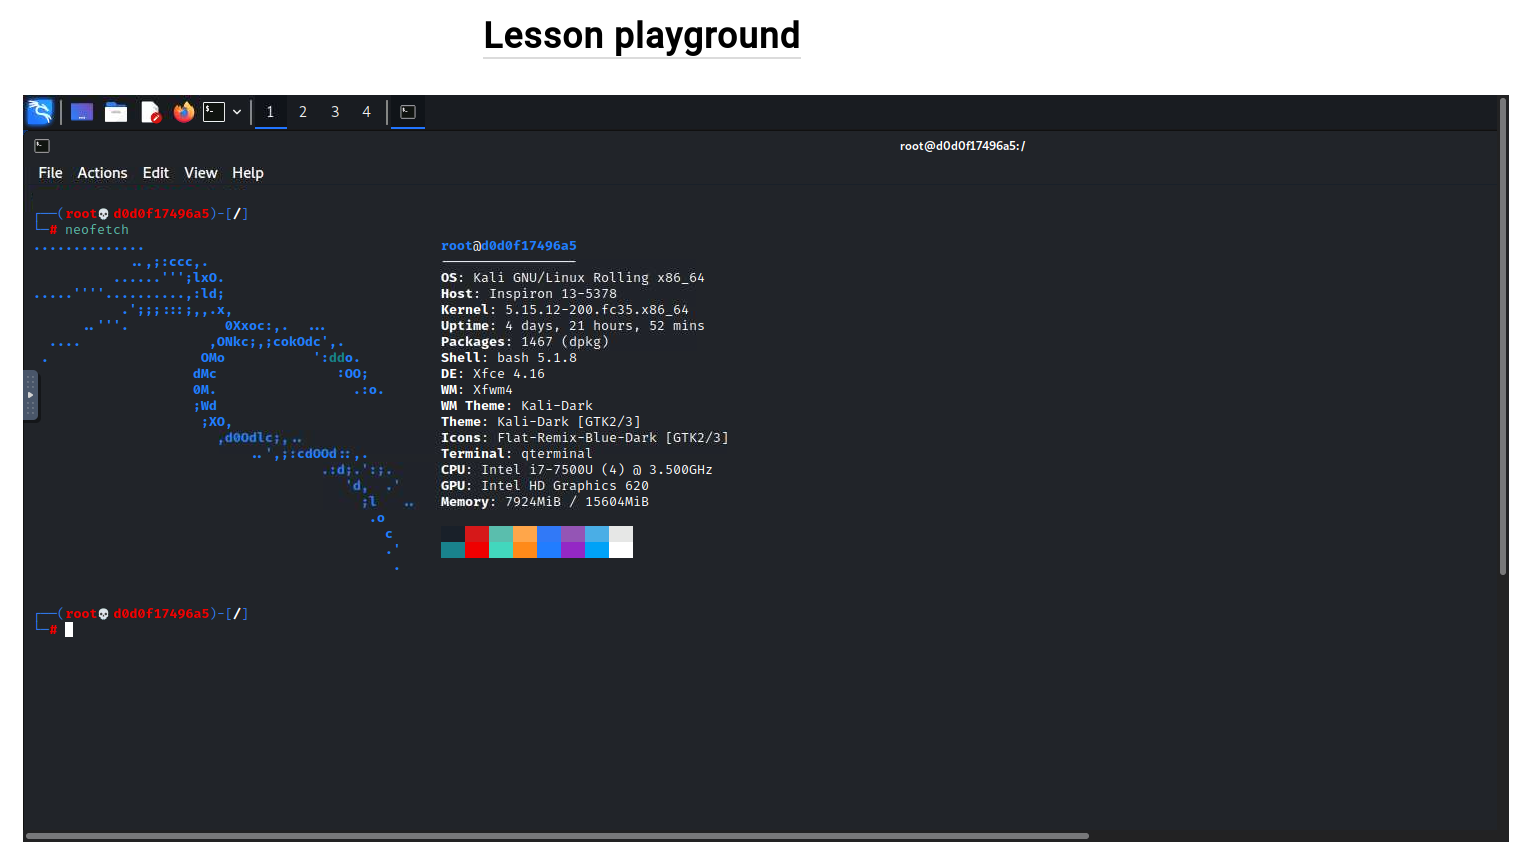This screenshot has width=1519, height=854.
Task: Open the Edit menu
Action: tap(156, 173)
